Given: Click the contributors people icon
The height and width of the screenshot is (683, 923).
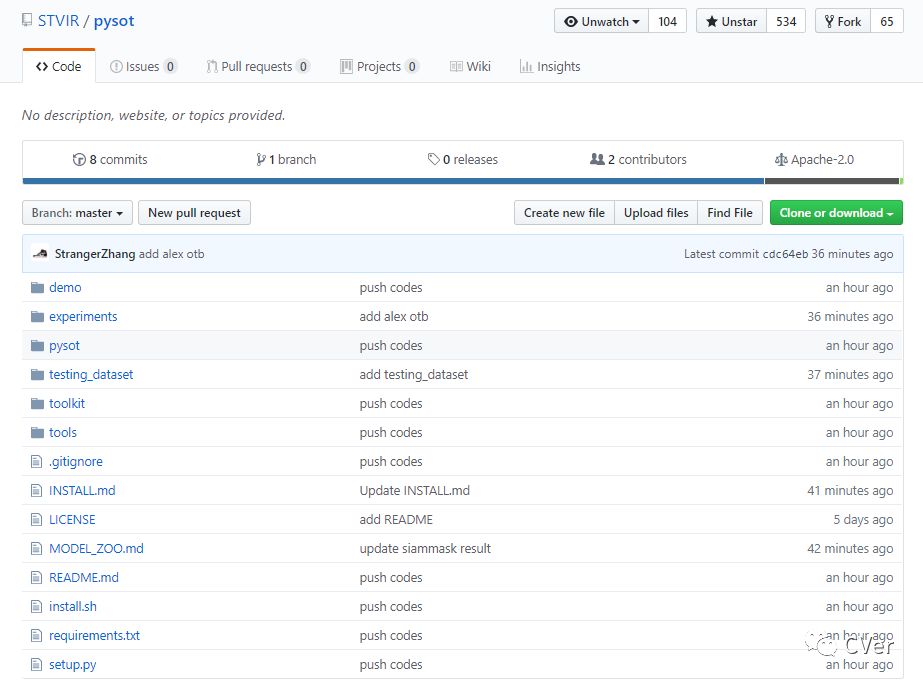Looking at the screenshot, I should (597, 160).
